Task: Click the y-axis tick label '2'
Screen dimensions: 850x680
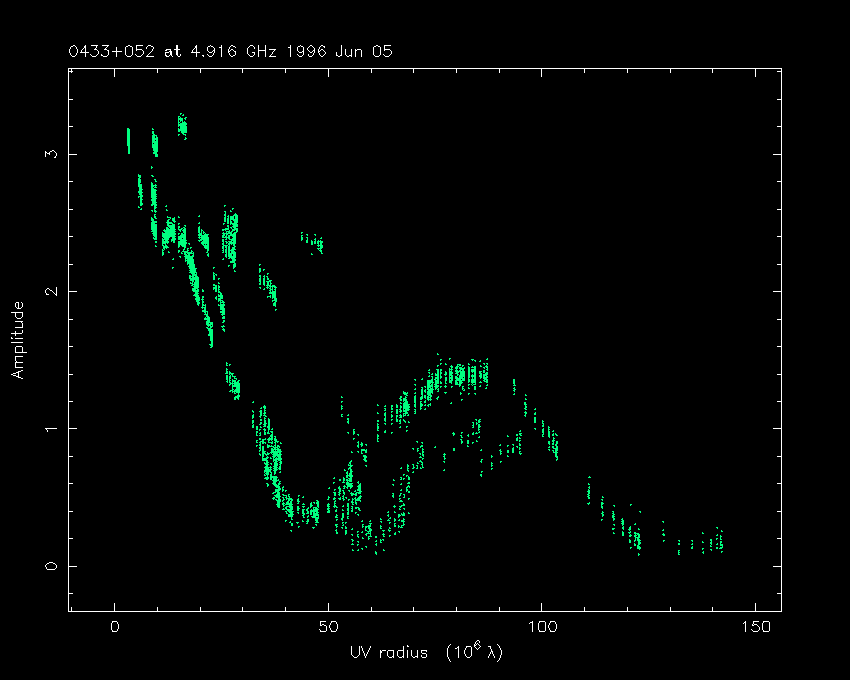Action: pos(47,291)
